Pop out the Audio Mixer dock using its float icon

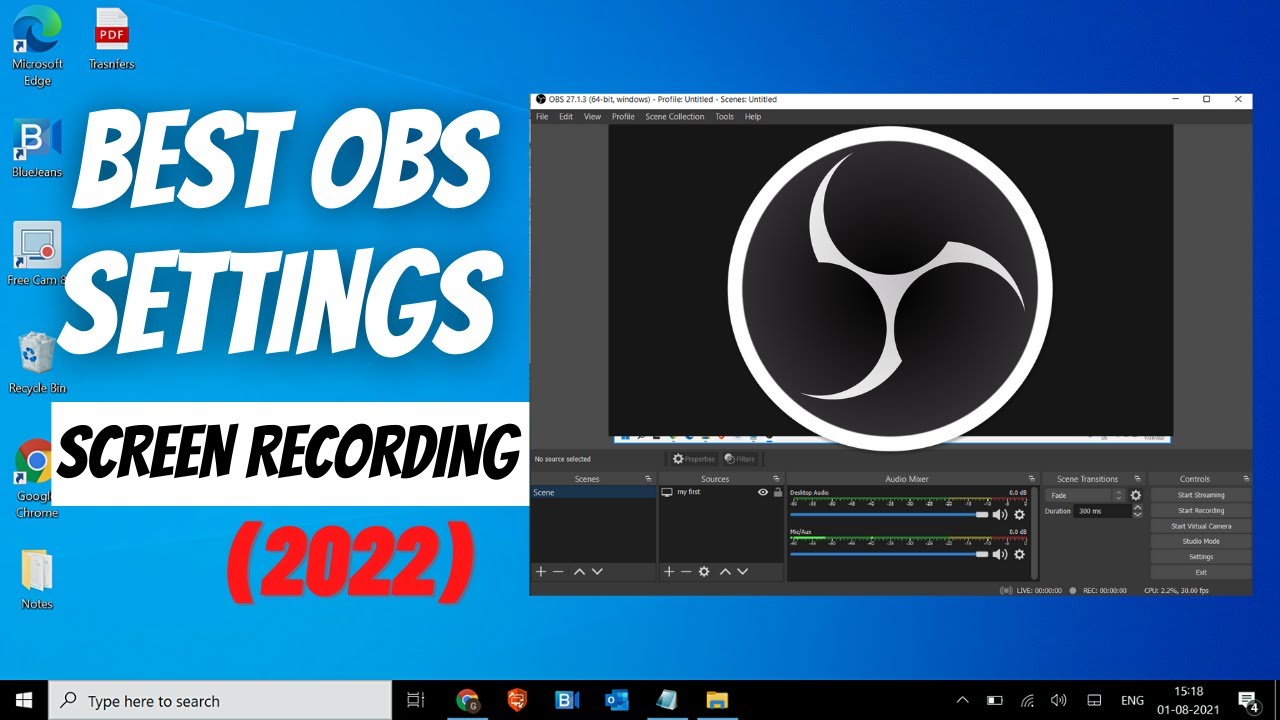(1031, 479)
